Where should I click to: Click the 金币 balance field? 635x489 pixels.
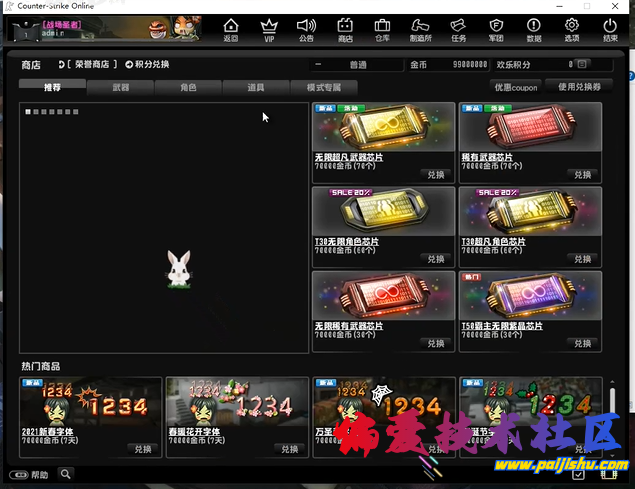tap(448, 64)
